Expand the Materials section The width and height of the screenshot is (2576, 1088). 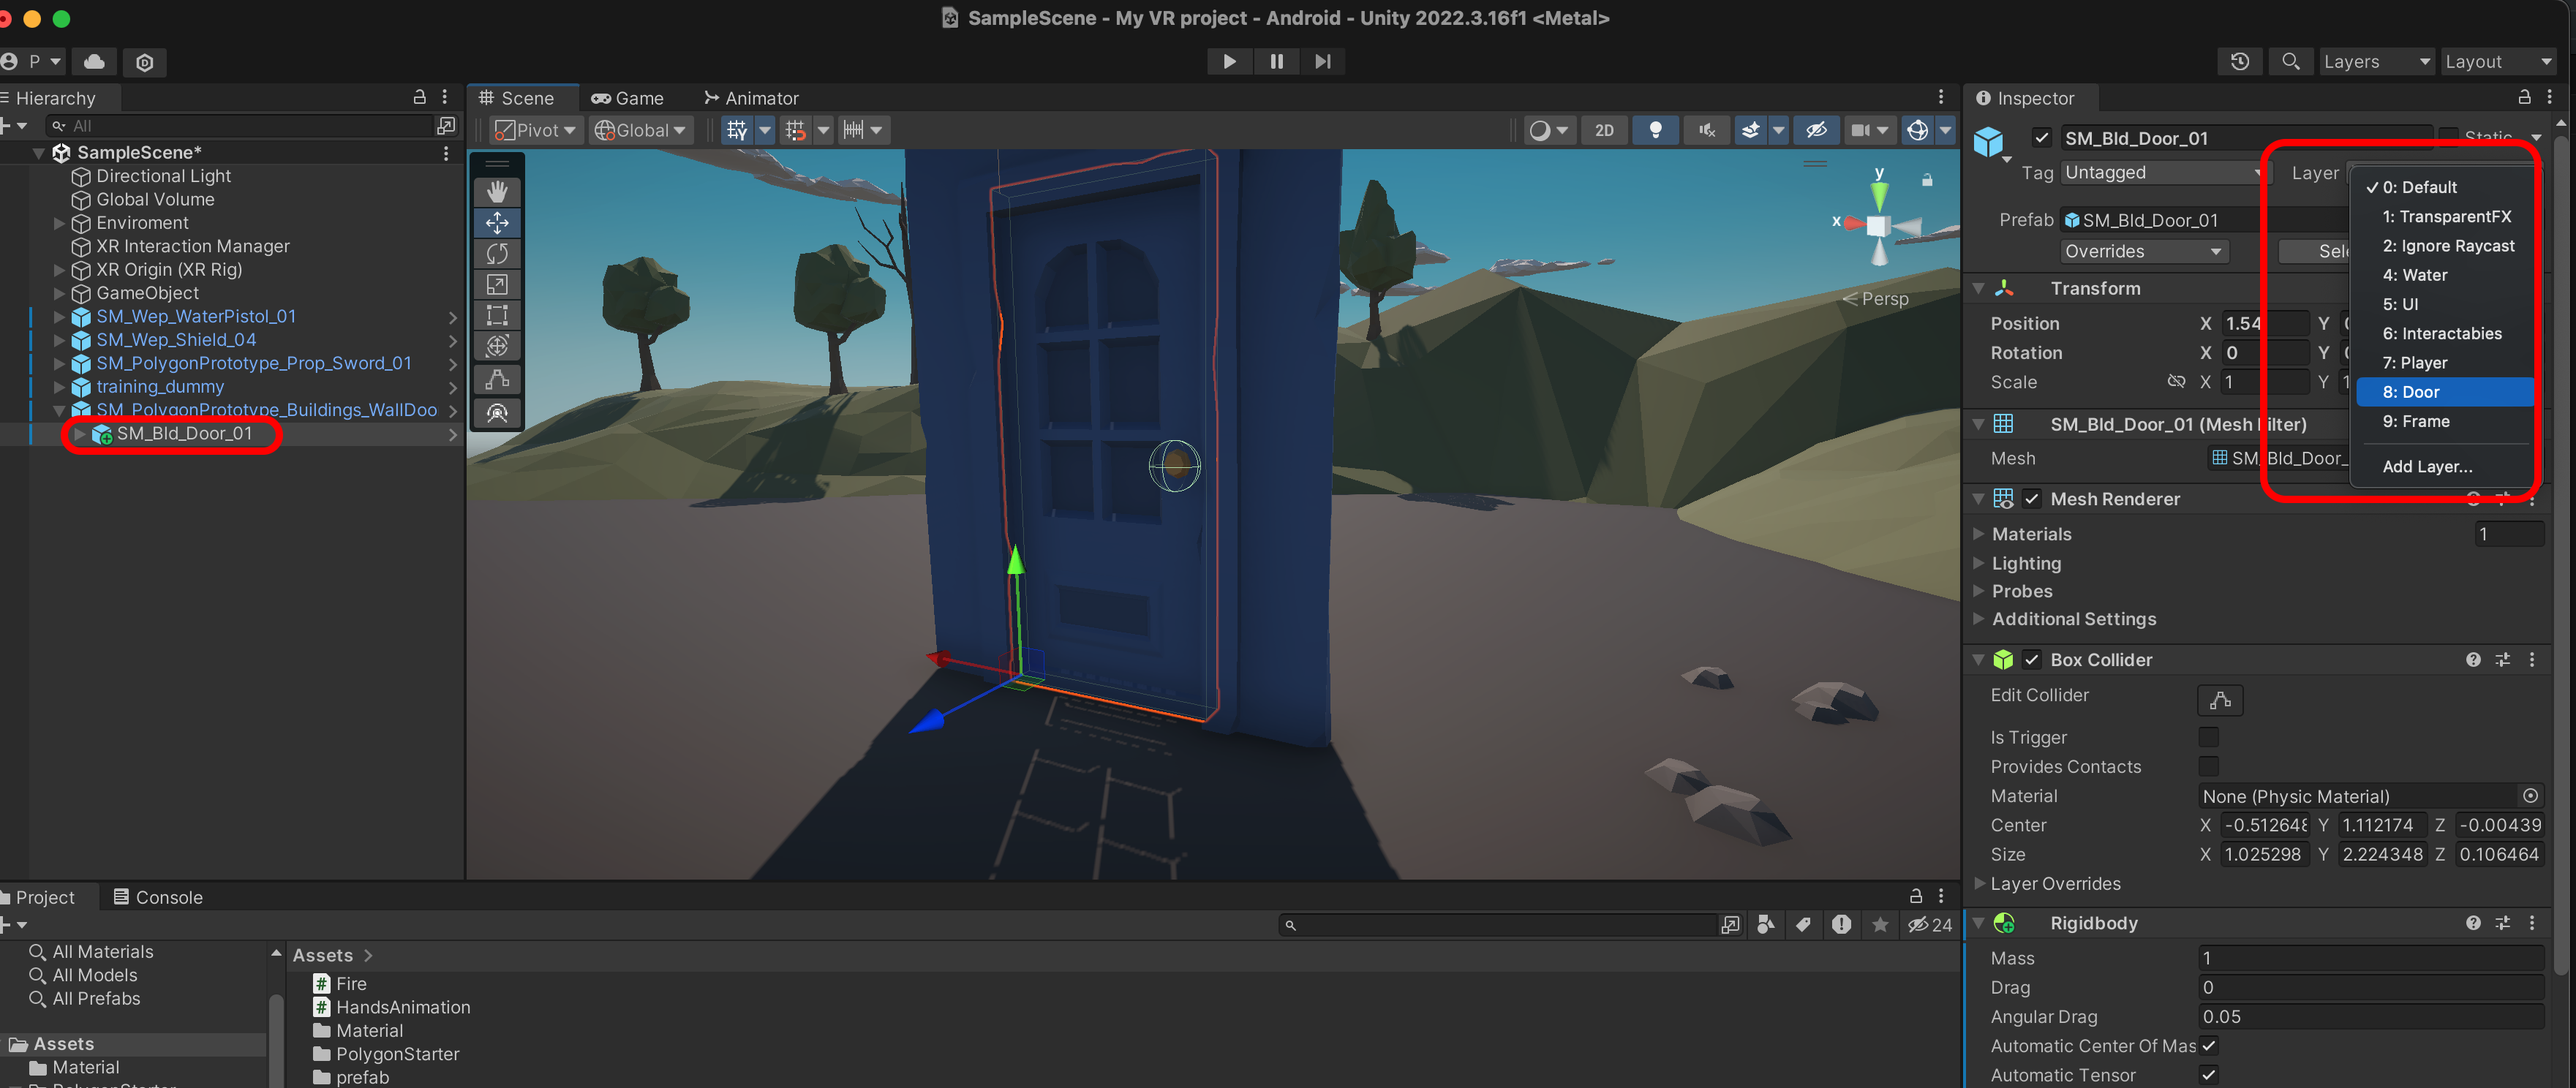point(1978,534)
